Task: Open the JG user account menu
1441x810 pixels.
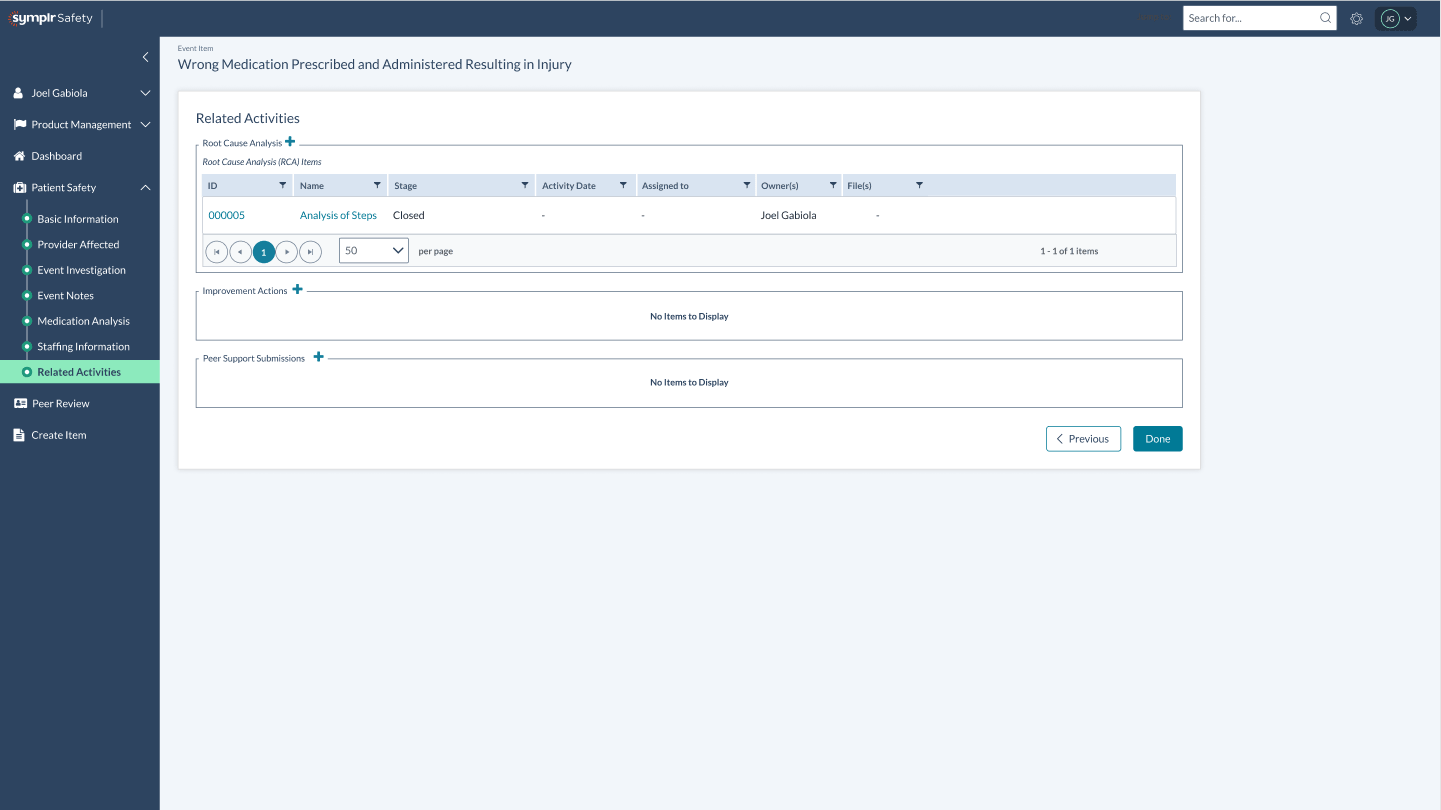Action: point(1396,18)
